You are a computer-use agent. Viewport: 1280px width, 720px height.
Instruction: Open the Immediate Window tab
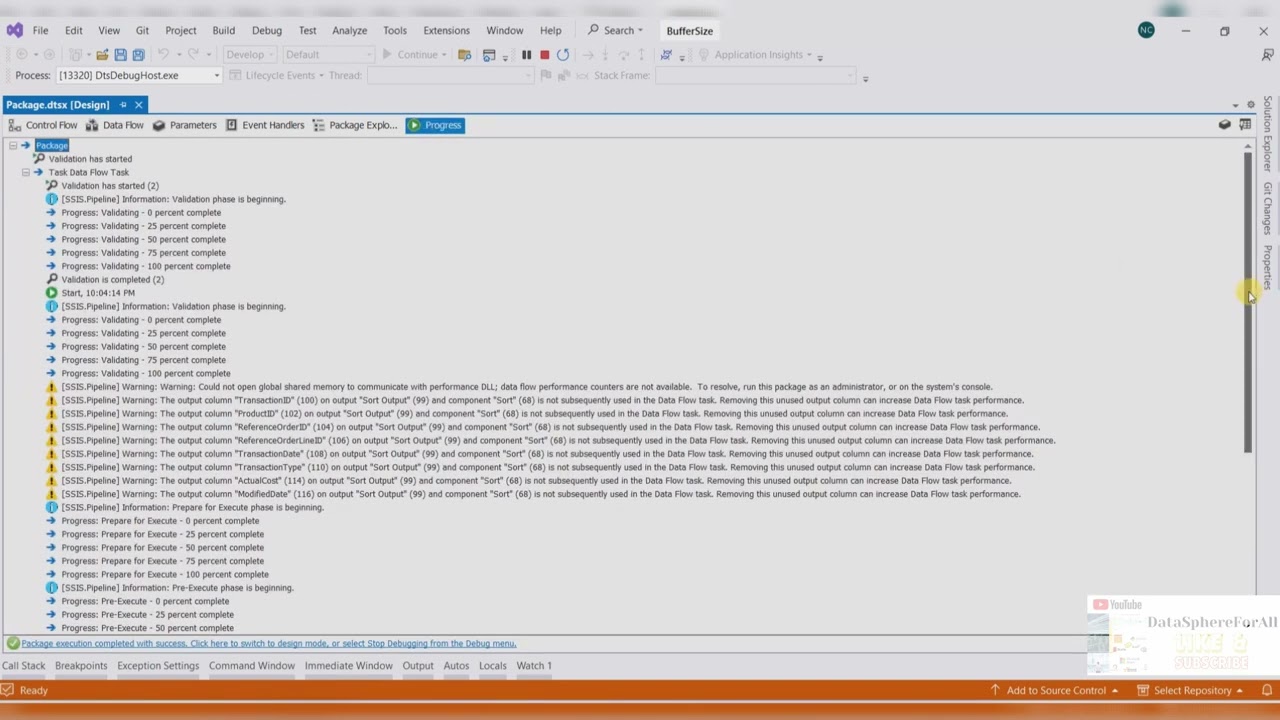click(349, 666)
